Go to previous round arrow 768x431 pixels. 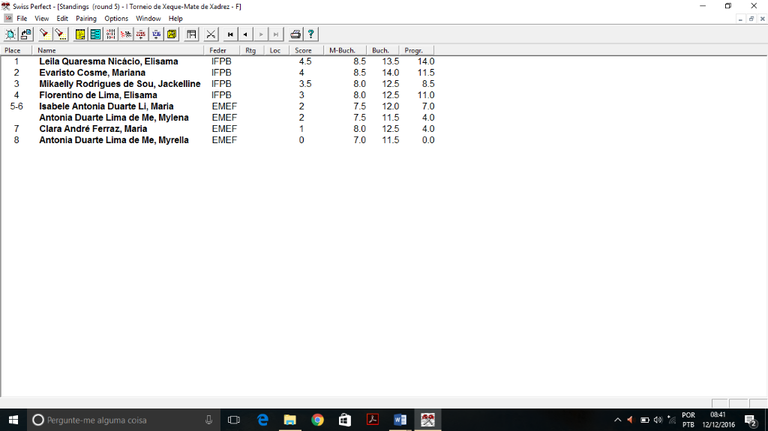(x=246, y=34)
